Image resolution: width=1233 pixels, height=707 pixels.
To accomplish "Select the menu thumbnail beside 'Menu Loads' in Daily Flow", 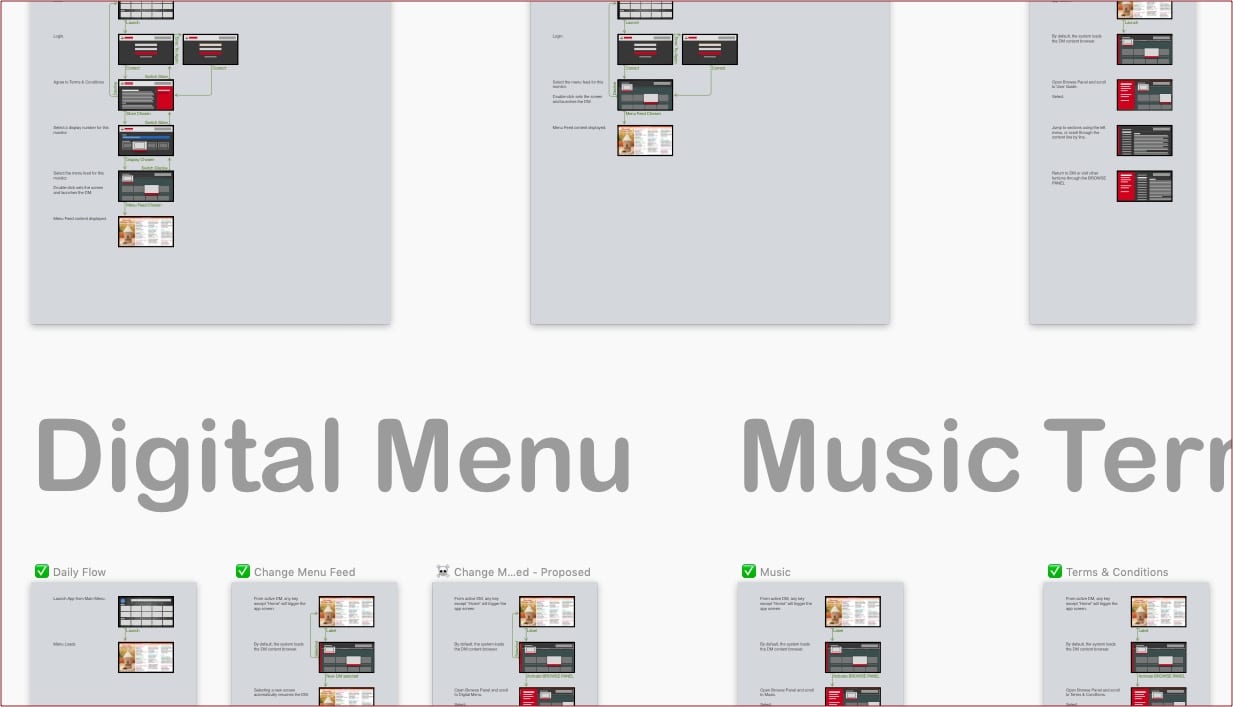I will click(146, 657).
